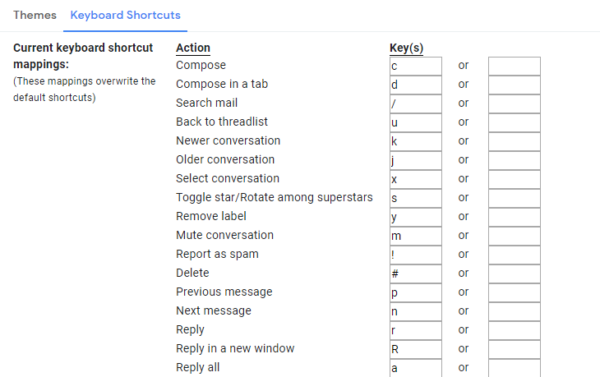Click the Report as spam key field
Viewport: 600px width, 377px height.
pyautogui.click(x=416, y=255)
